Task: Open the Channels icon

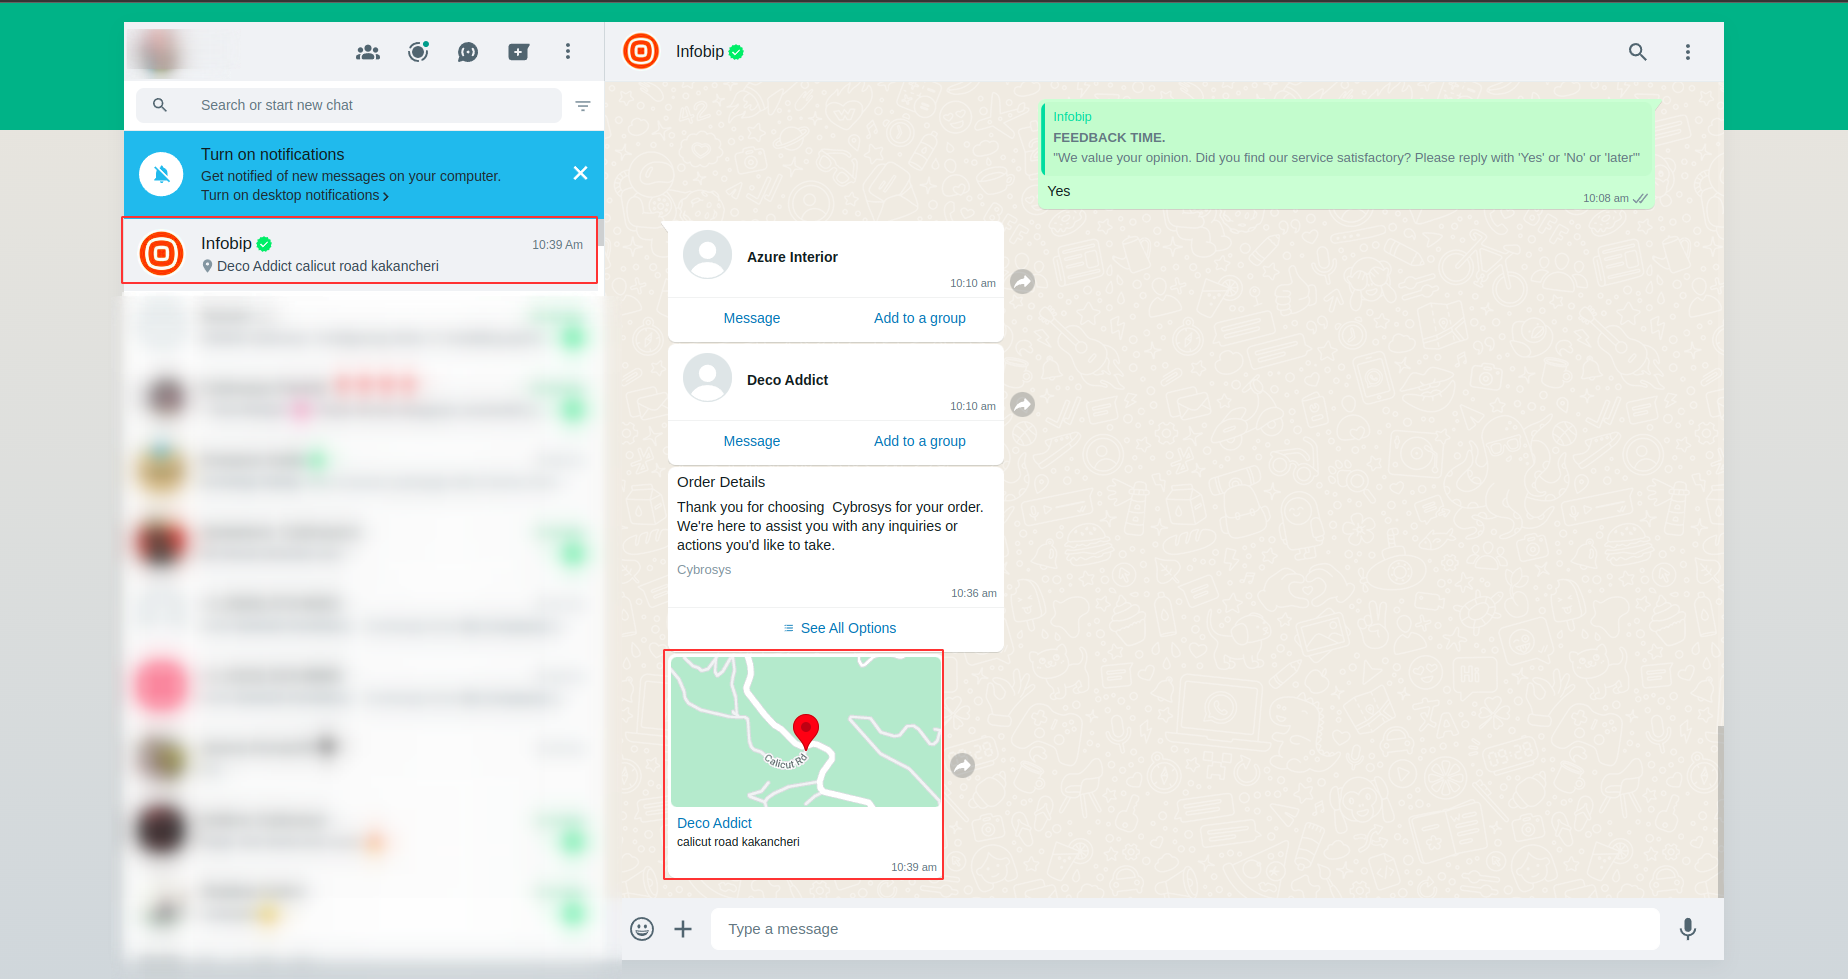Action: click(x=468, y=52)
